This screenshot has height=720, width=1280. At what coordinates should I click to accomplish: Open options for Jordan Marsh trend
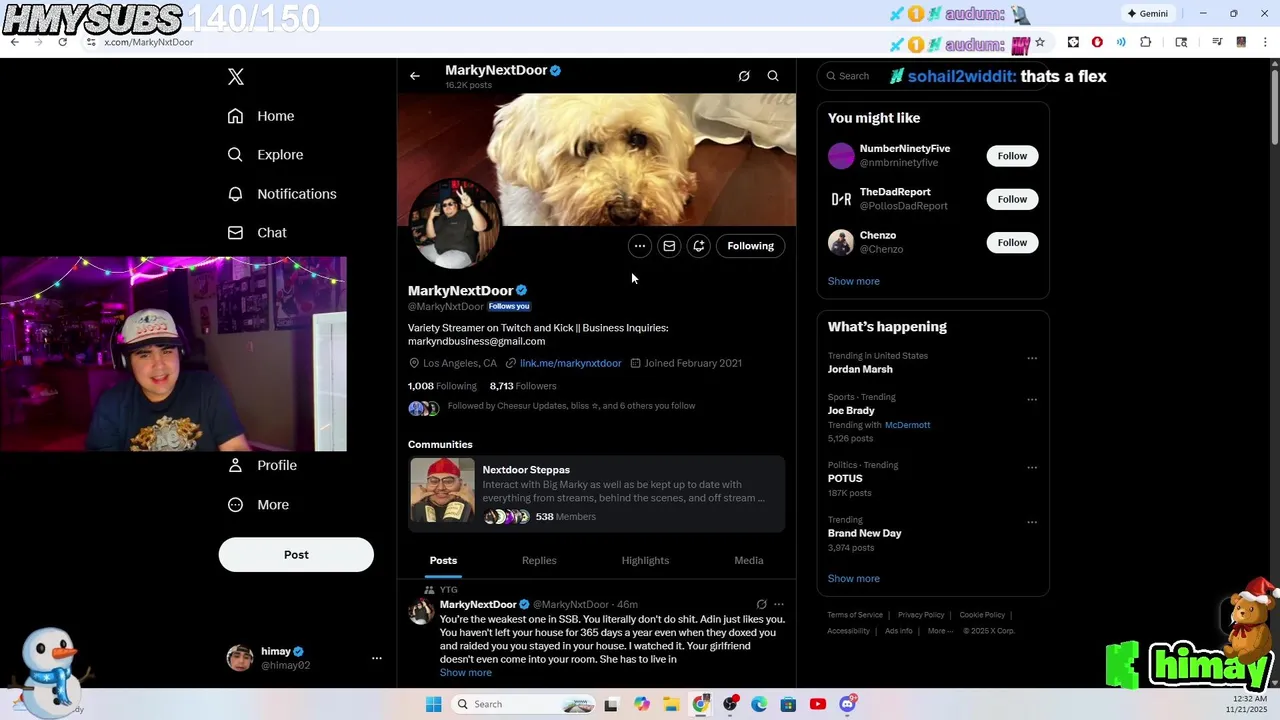point(1032,358)
